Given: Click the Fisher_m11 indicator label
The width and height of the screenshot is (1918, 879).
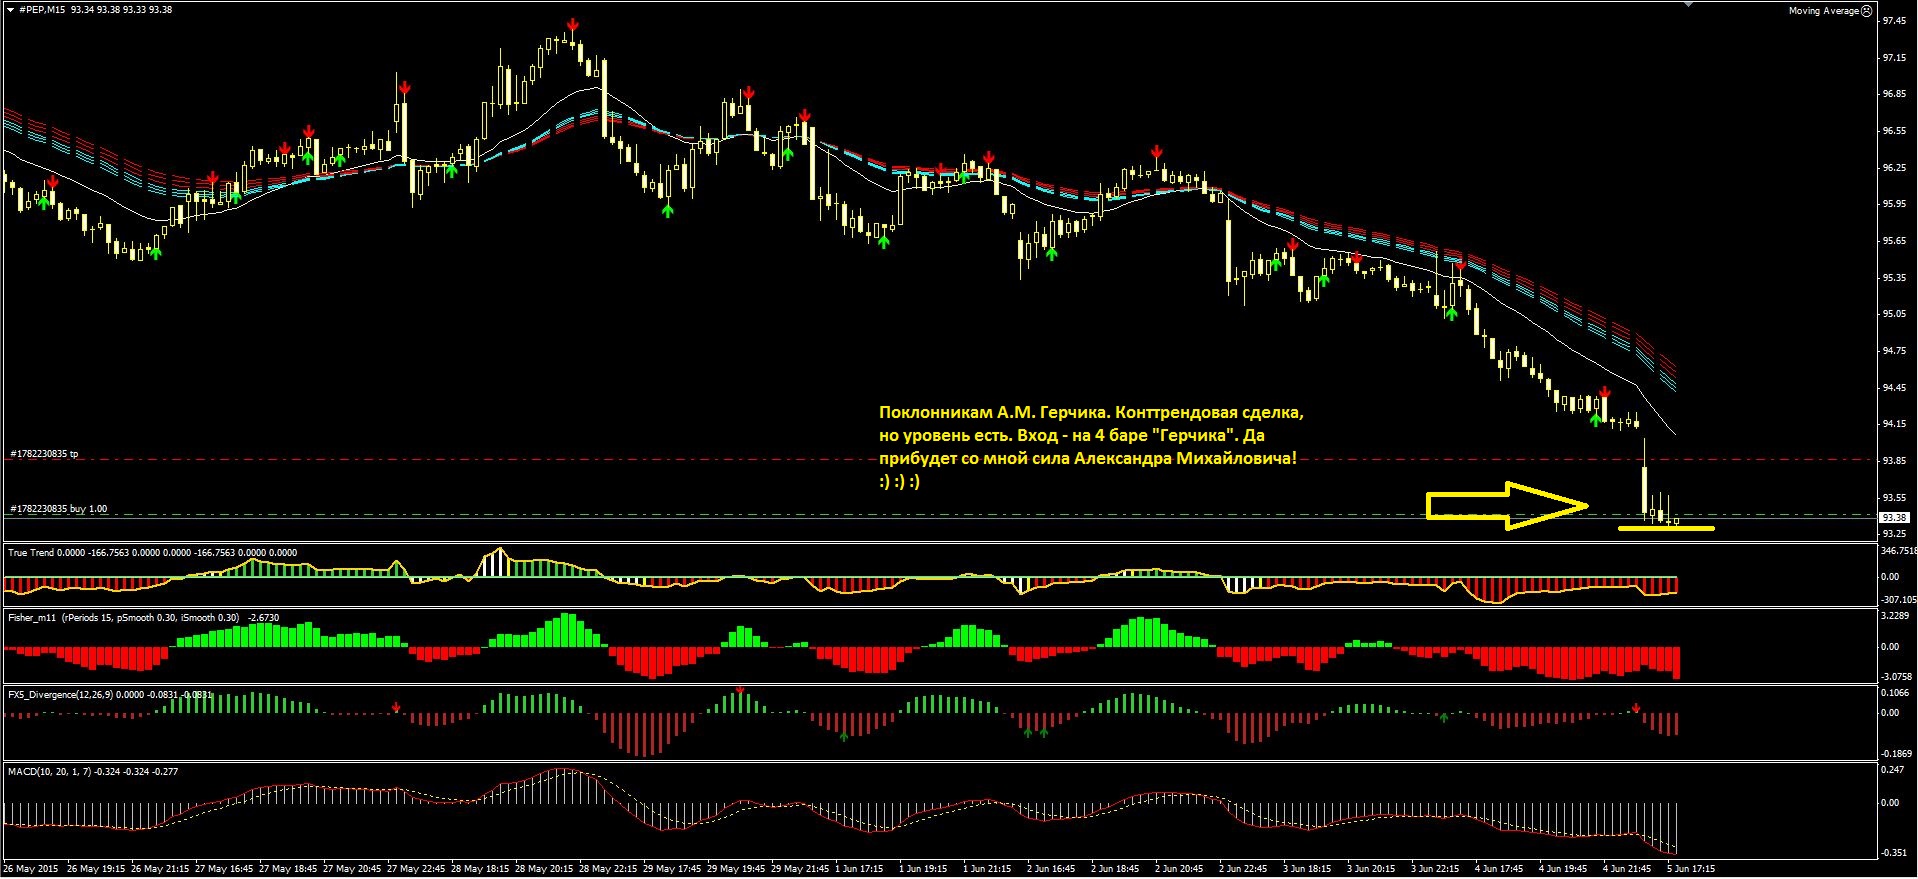Looking at the screenshot, I should click(x=33, y=618).
